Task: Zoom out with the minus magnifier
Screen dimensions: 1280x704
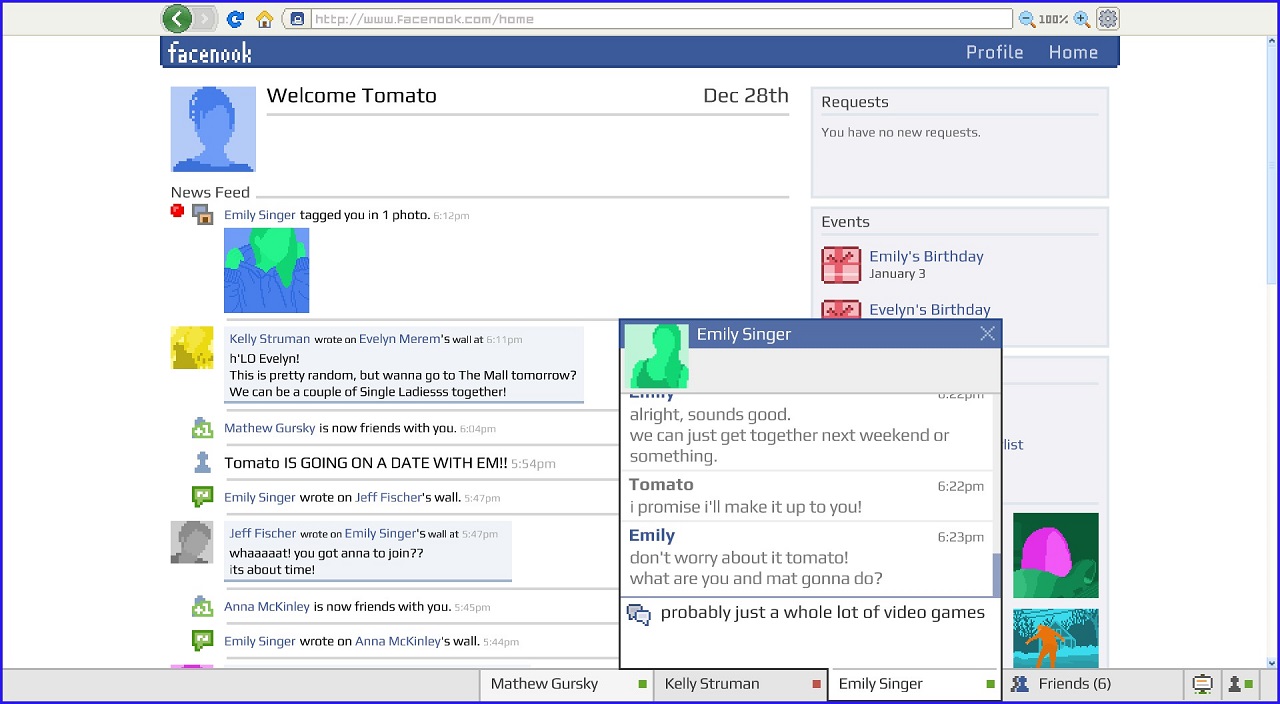Action: point(1027,18)
